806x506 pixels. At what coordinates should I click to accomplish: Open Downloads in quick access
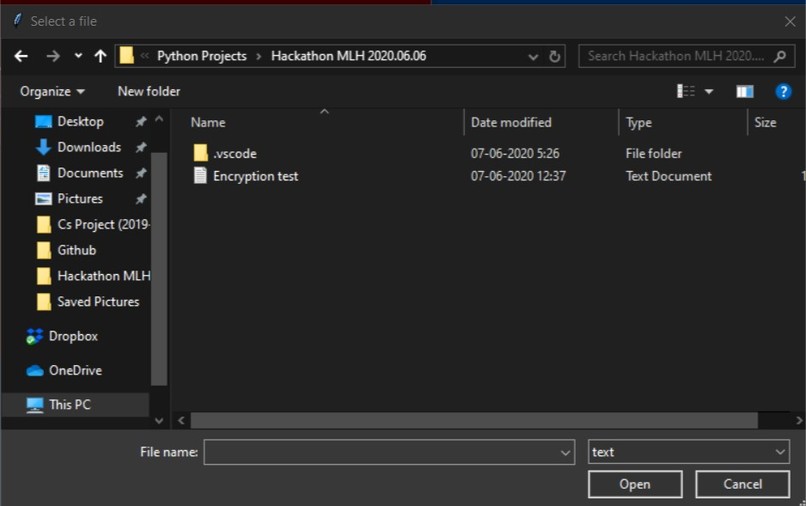(x=89, y=147)
